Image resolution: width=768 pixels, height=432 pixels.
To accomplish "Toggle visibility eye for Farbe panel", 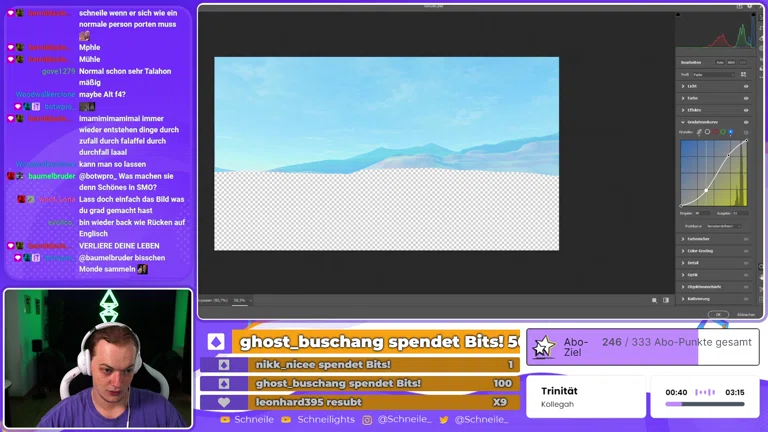I will pyautogui.click(x=746, y=98).
